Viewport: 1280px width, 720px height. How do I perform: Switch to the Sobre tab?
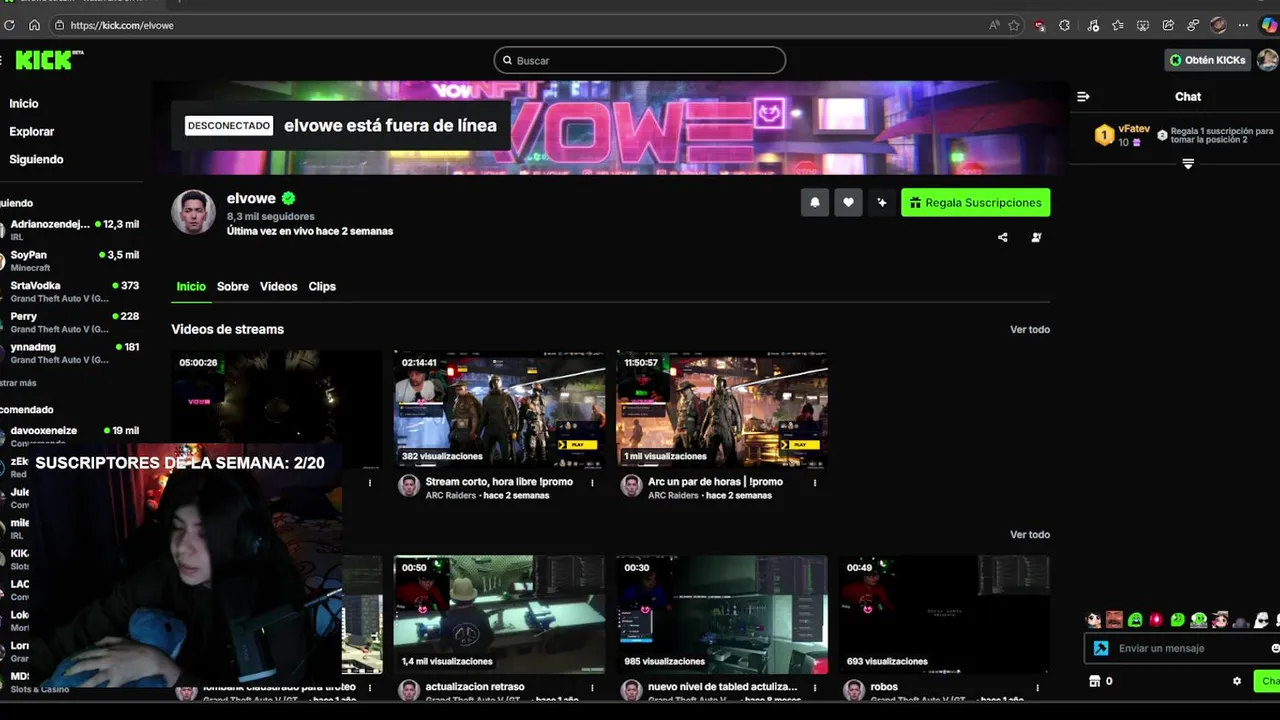coord(233,286)
